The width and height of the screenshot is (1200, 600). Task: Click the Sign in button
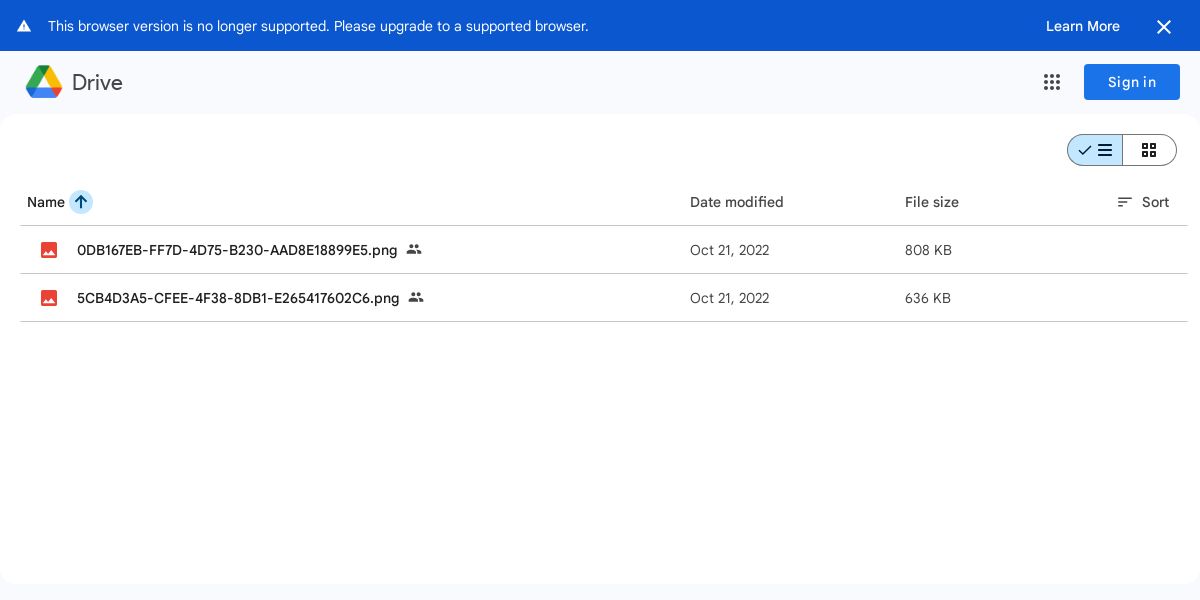[1132, 82]
